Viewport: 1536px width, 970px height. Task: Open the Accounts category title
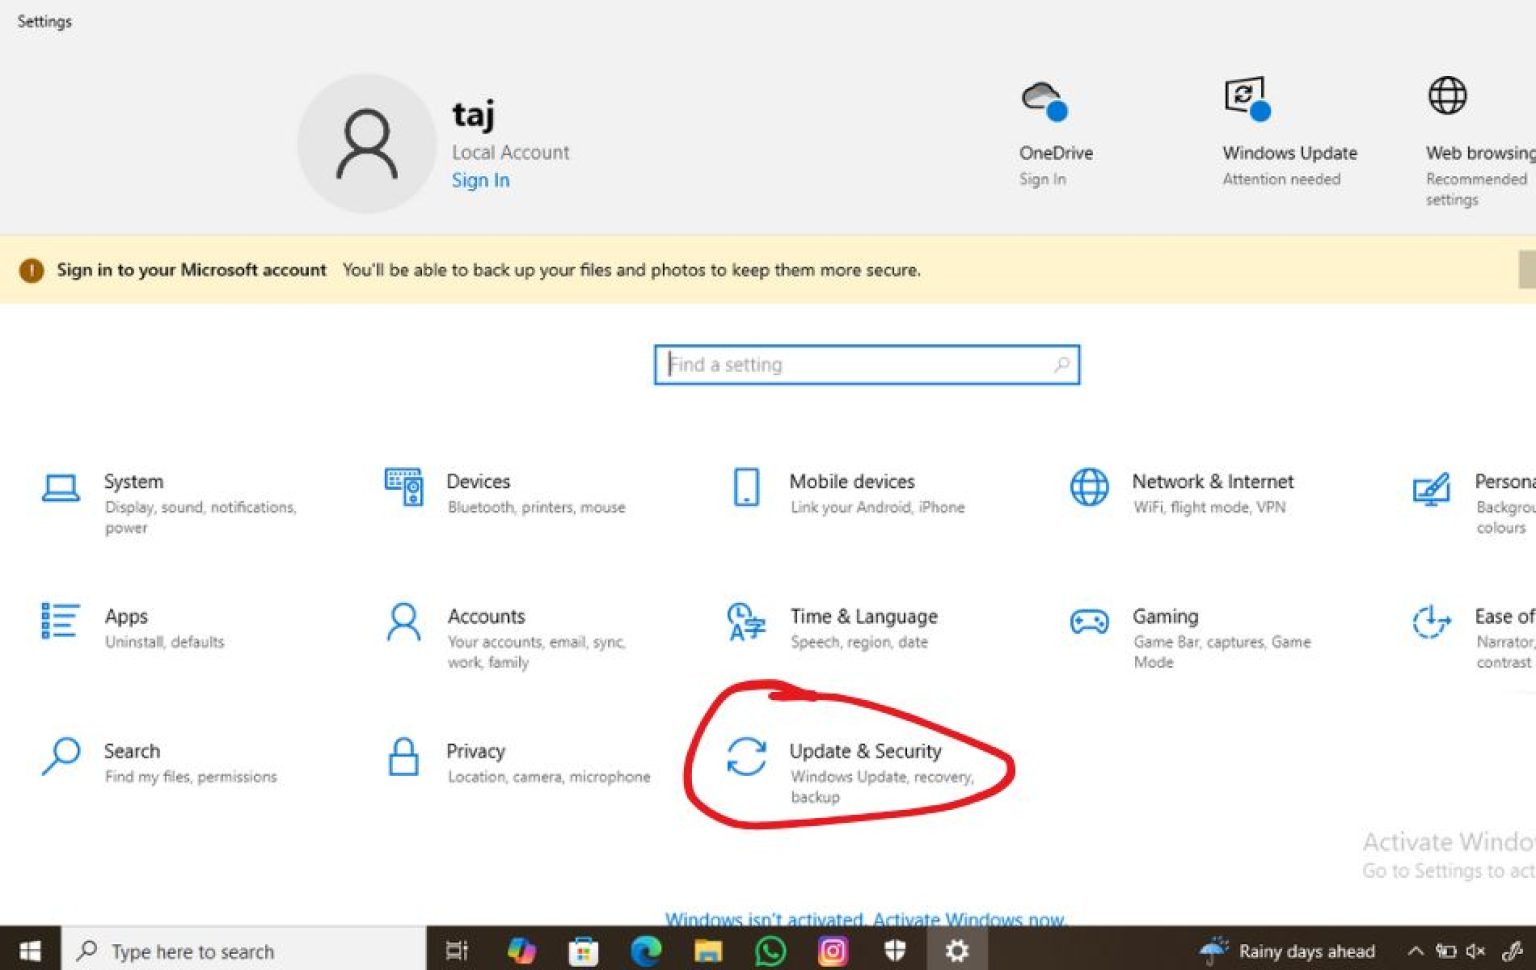(x=486, y=616)
